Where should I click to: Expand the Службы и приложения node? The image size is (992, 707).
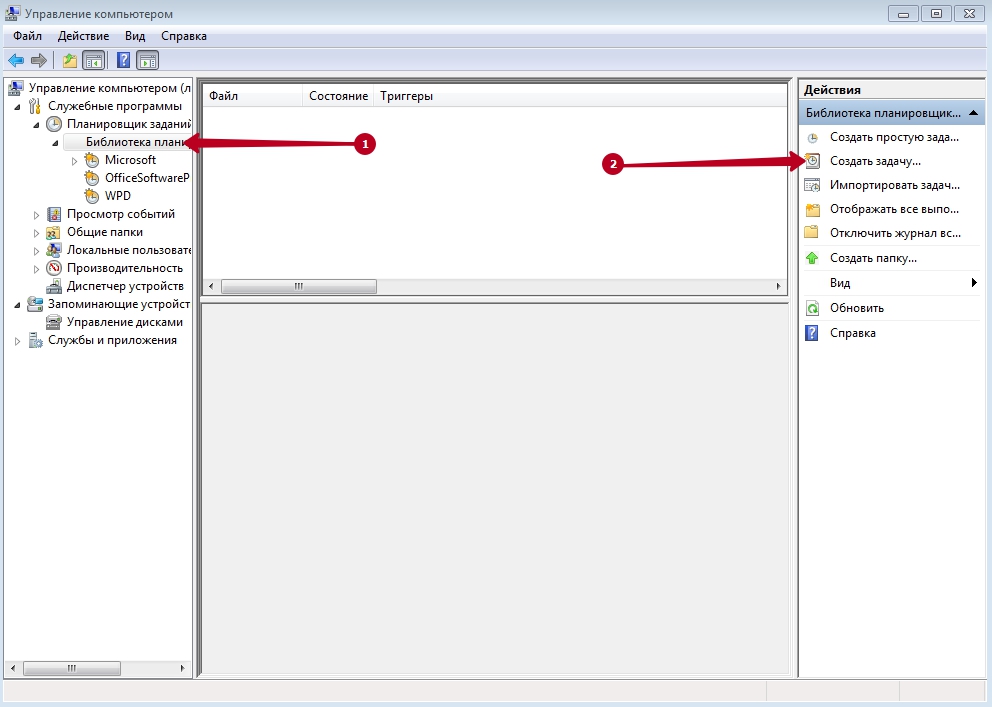pyautogui.click(x=17, y=341)
